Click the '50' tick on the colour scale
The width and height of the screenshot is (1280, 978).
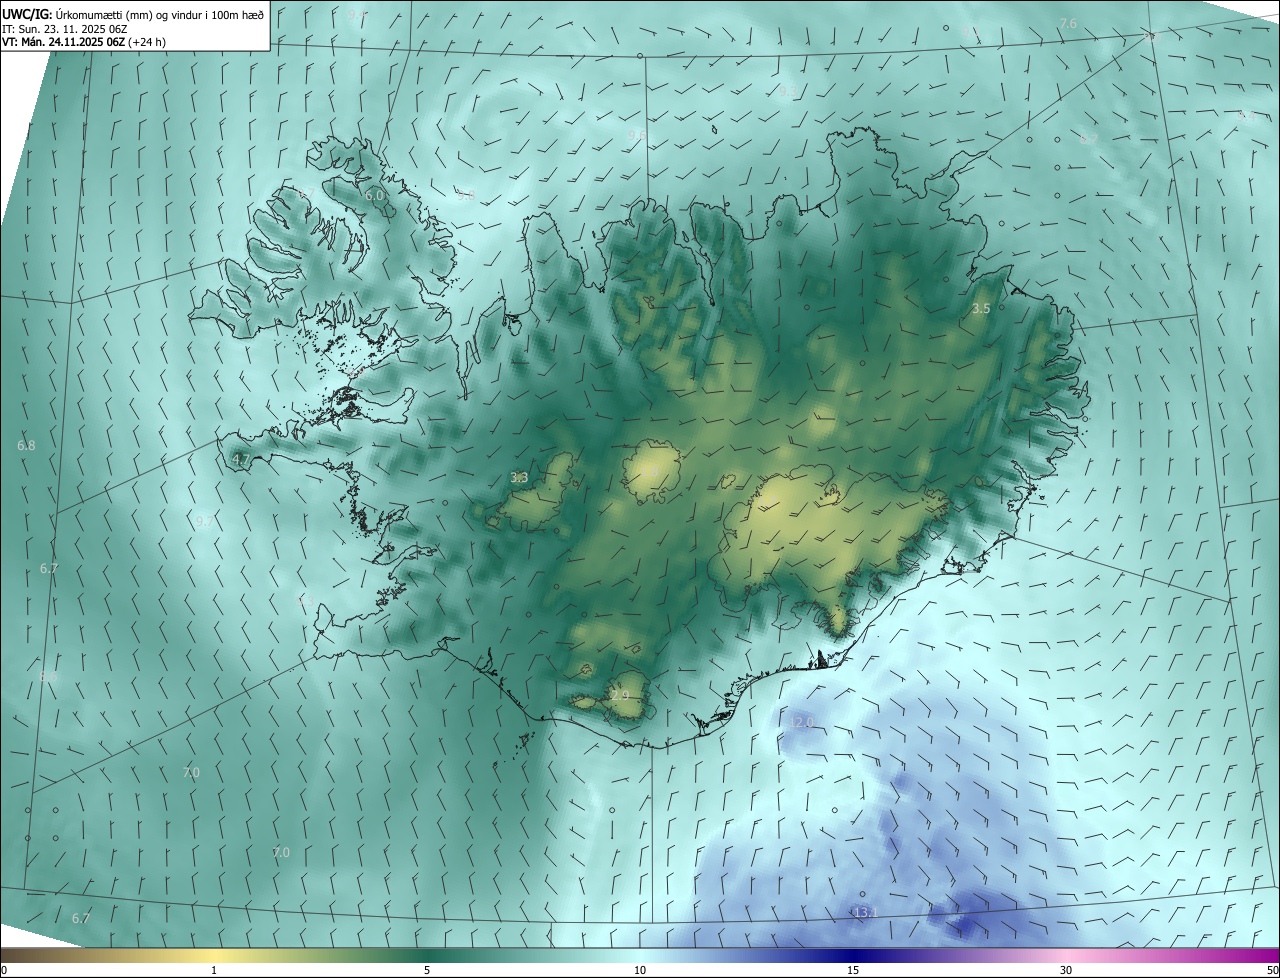[1271, 970]
